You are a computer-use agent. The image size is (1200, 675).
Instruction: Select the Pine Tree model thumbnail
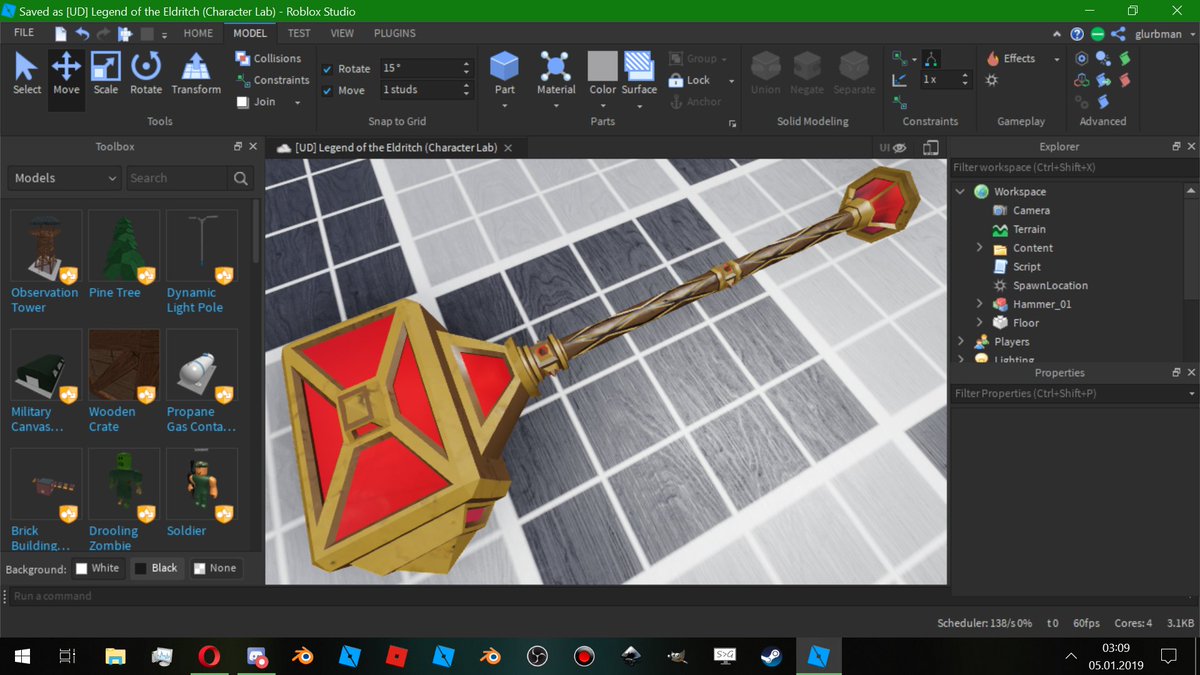click(123, 246)
